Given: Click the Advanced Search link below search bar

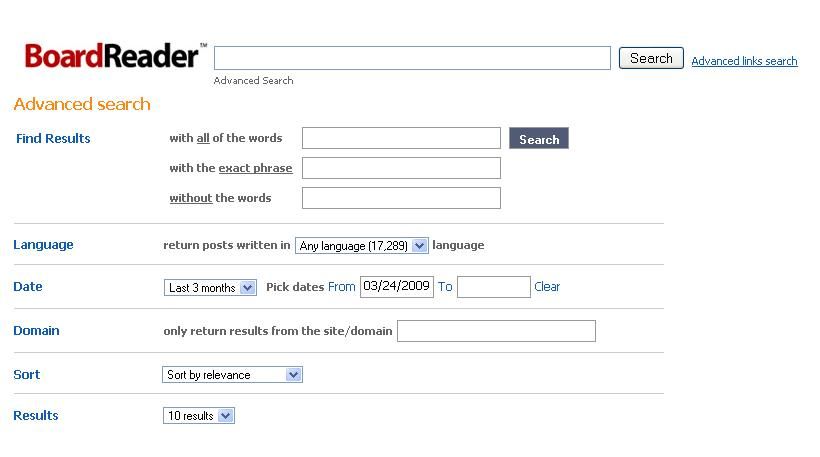Looking at the screenshot, I should pyautogui.click(x=253, y=81).
